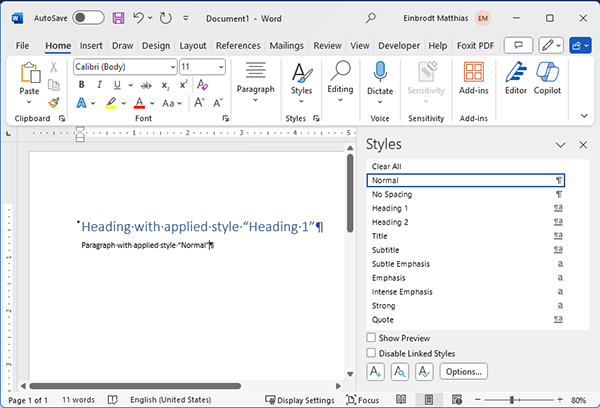The width and height of the screenshot is (600, 408).
Task: Switch to the References tab
Action: 238,46
